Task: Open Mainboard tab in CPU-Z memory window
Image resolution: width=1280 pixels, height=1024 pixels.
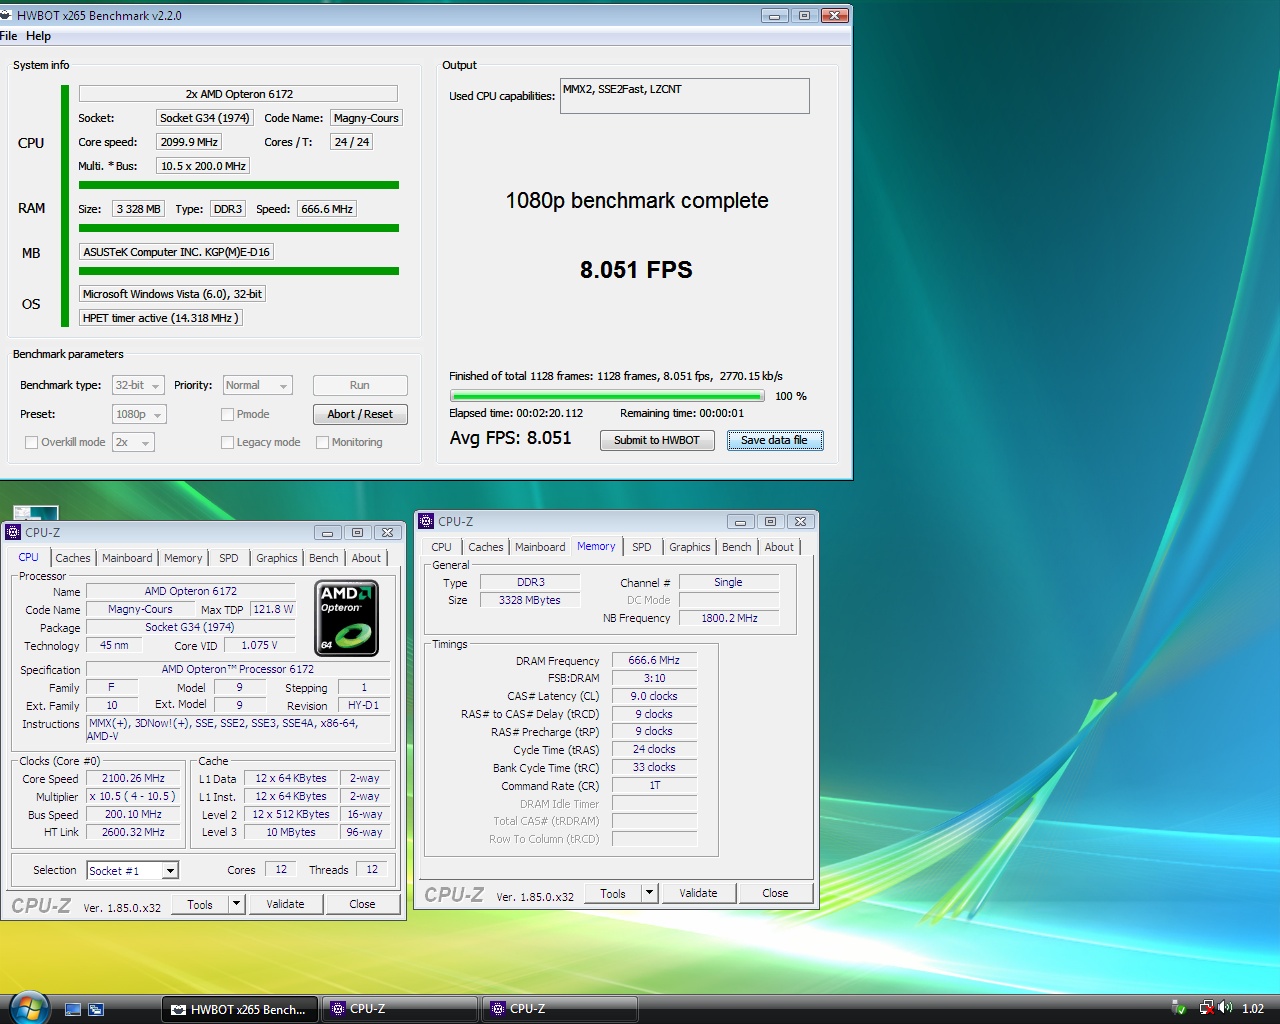Action: coord(540,547)
